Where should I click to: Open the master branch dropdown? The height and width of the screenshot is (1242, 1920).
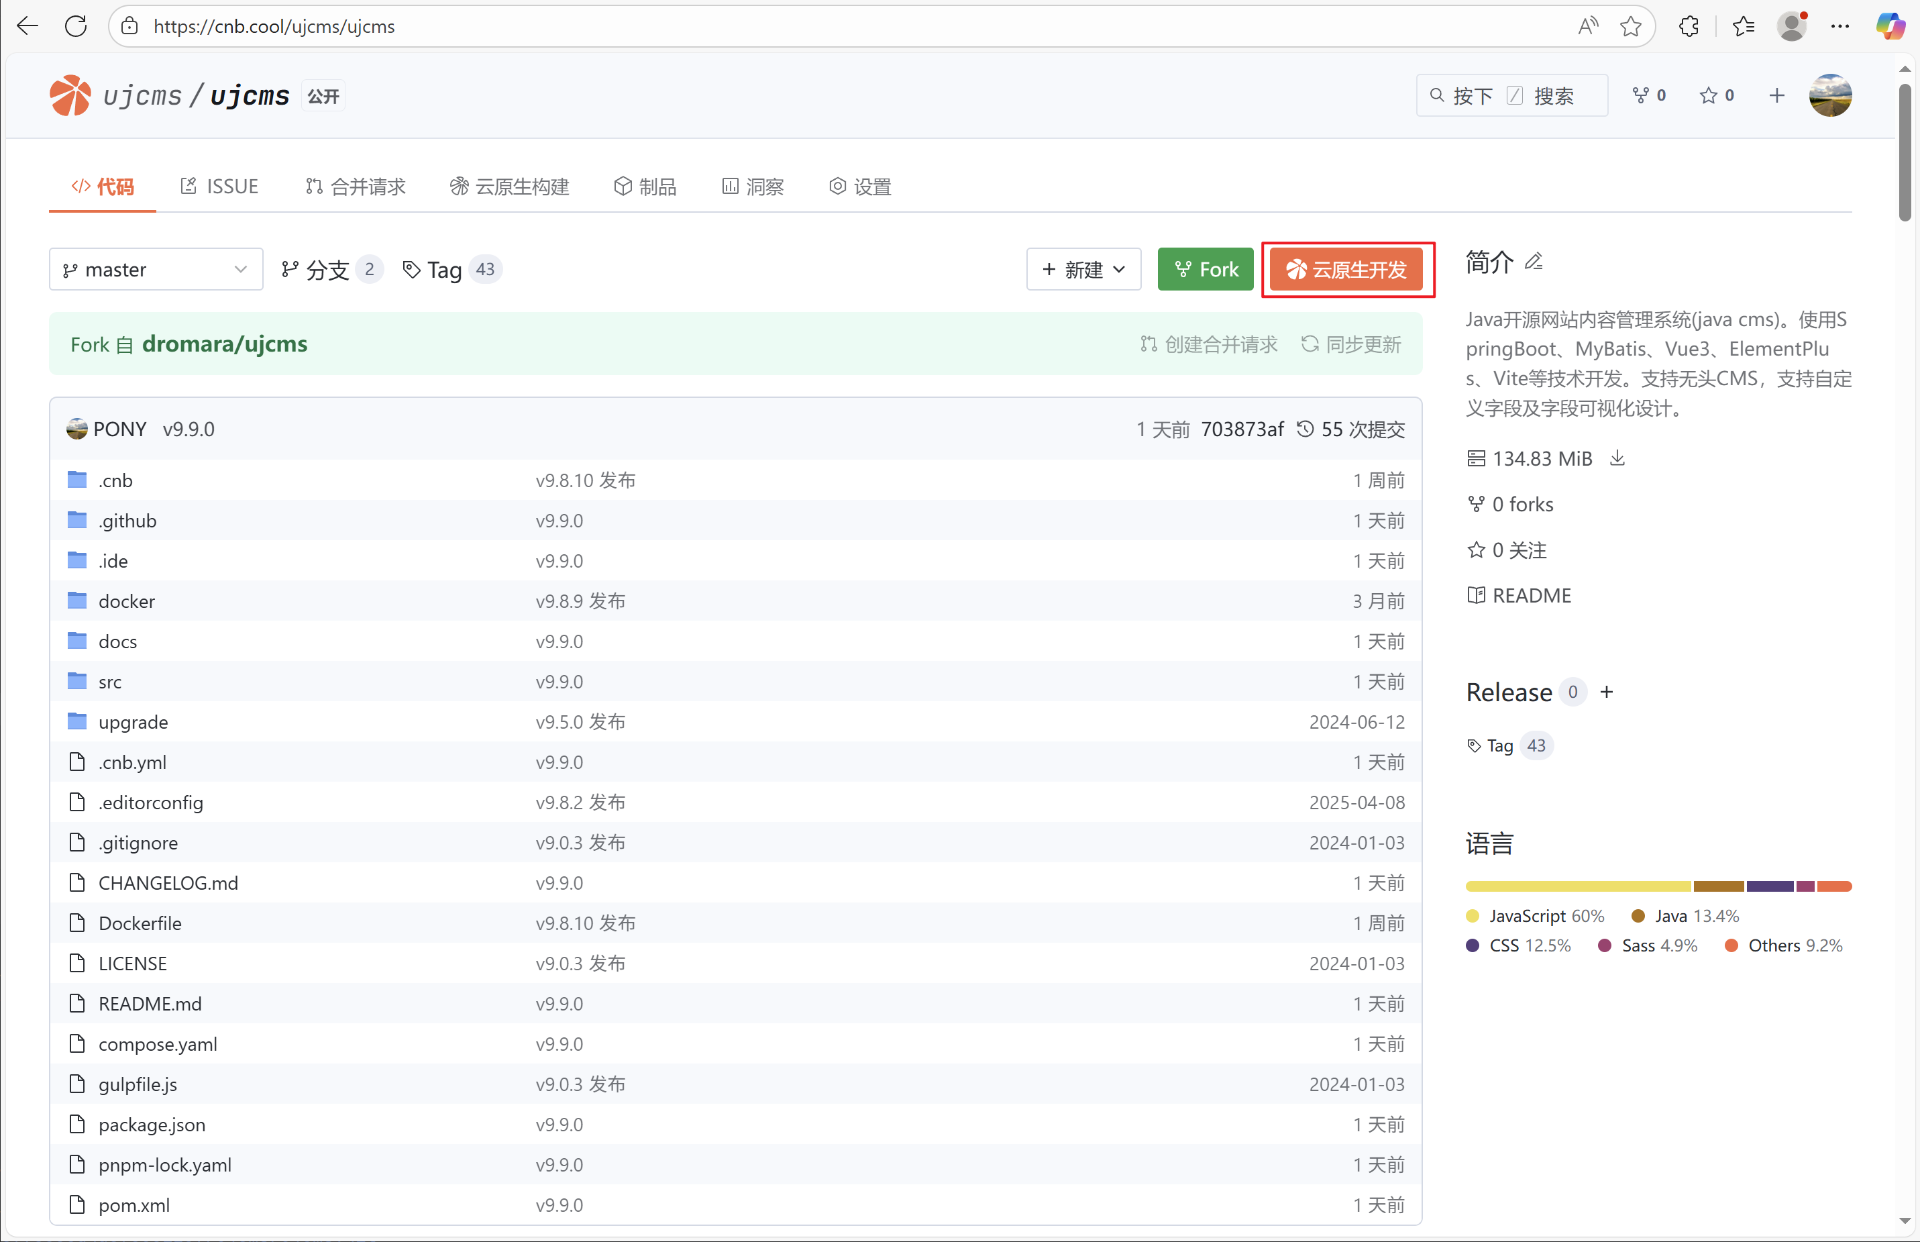point(156,269)
